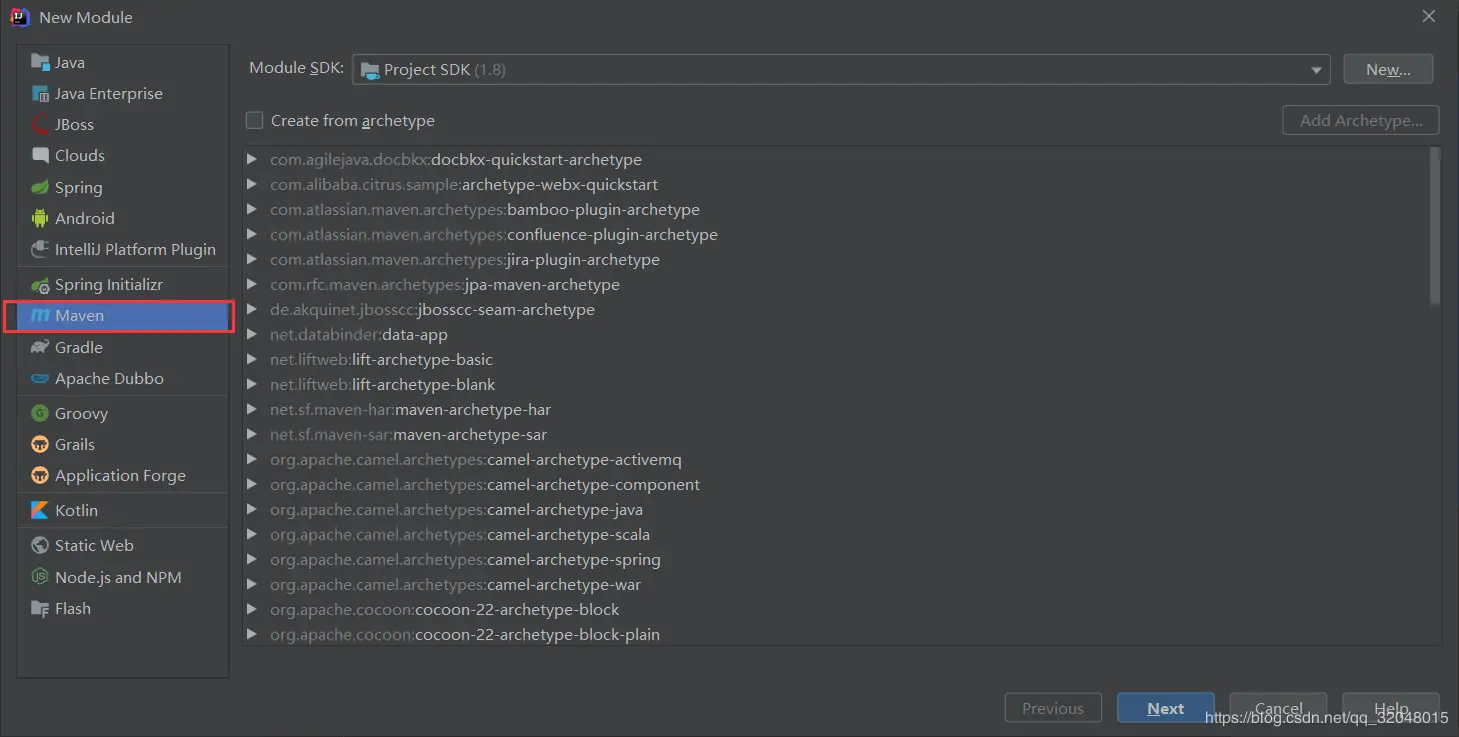Expand jbosscc-seam-archetype node
The width and height of the screenshot is (1459, 737).
pyautogui.click(x=252, y=309)
